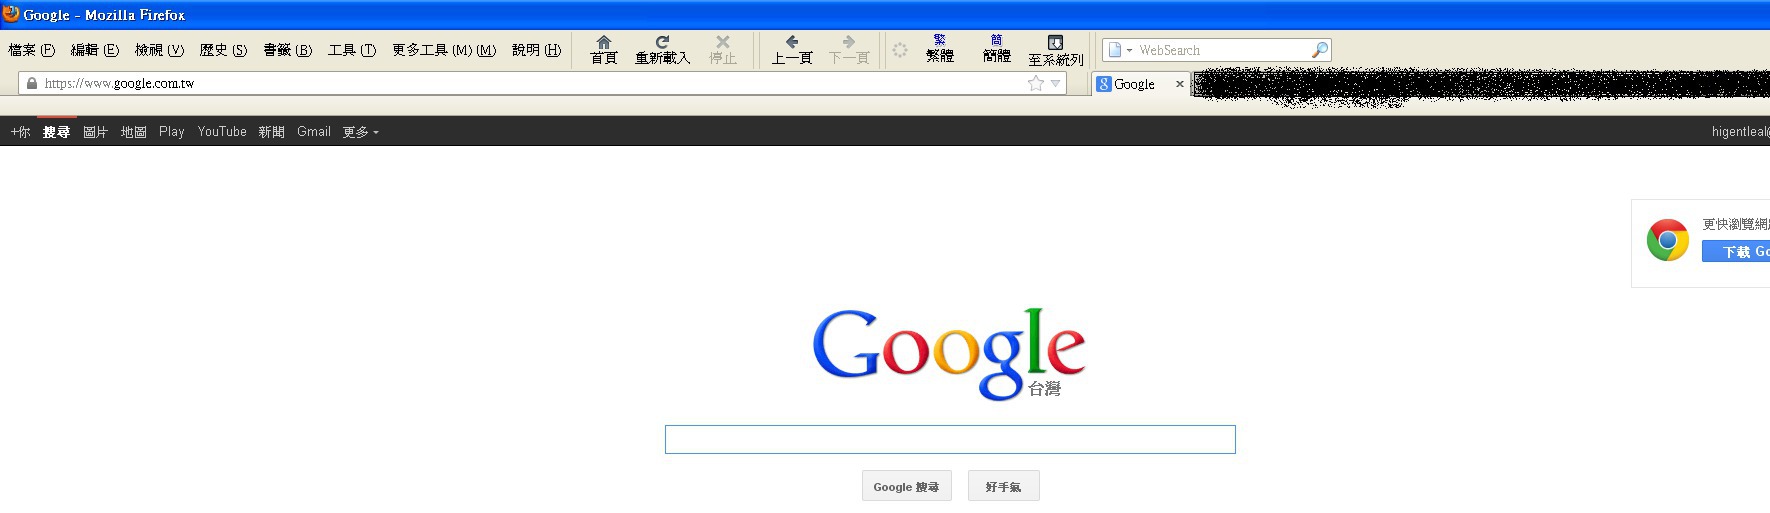Click the Google search text box
This screenshot has width=1770, height=513.
[950, 439]
